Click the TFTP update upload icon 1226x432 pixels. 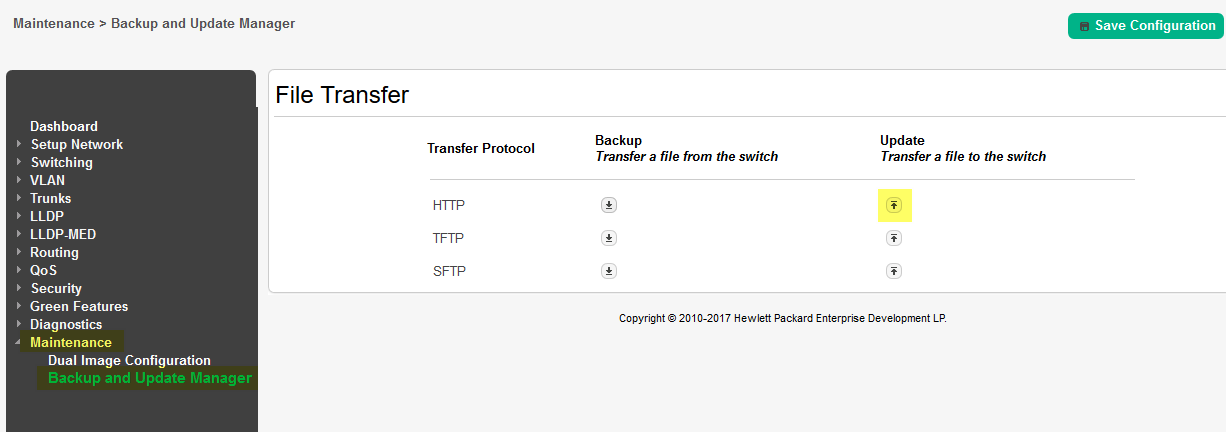(x=894, y=238)
